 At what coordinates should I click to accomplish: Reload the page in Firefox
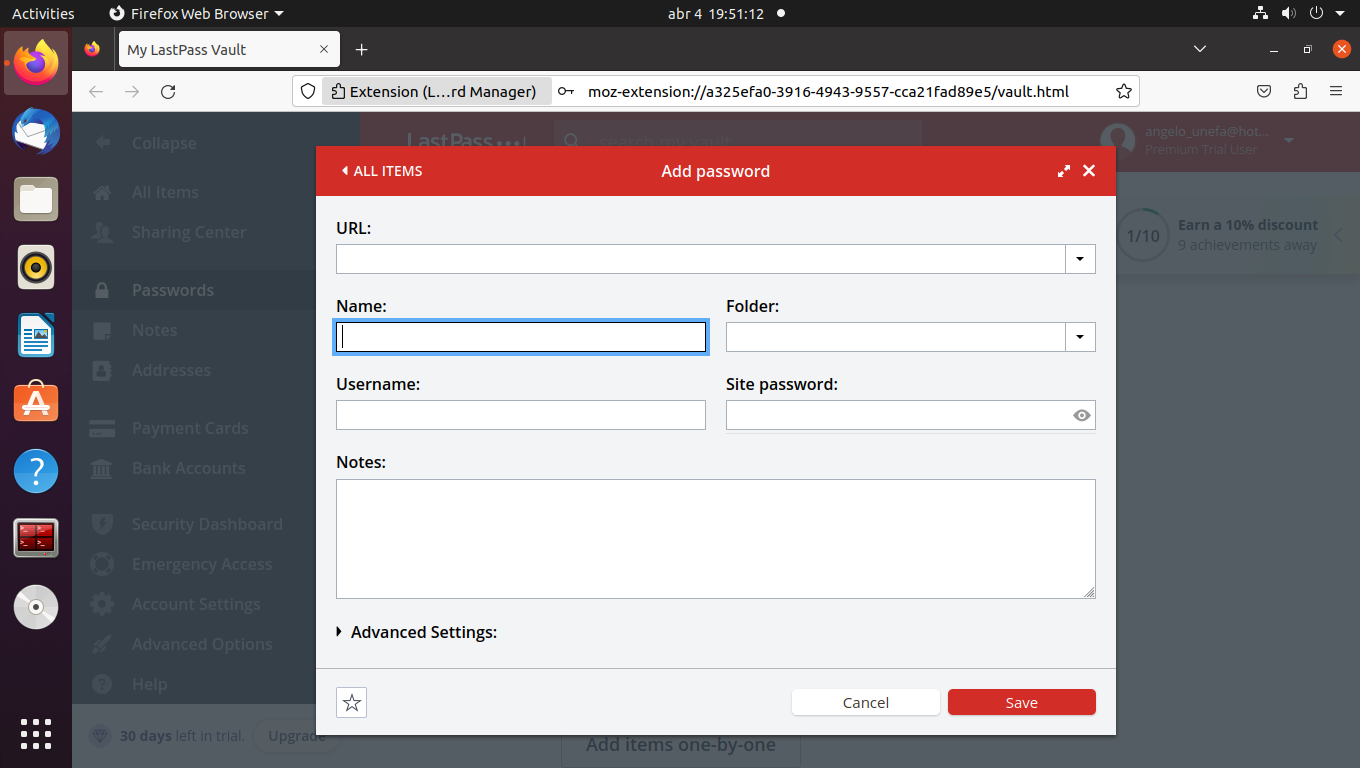pos(168,91)
